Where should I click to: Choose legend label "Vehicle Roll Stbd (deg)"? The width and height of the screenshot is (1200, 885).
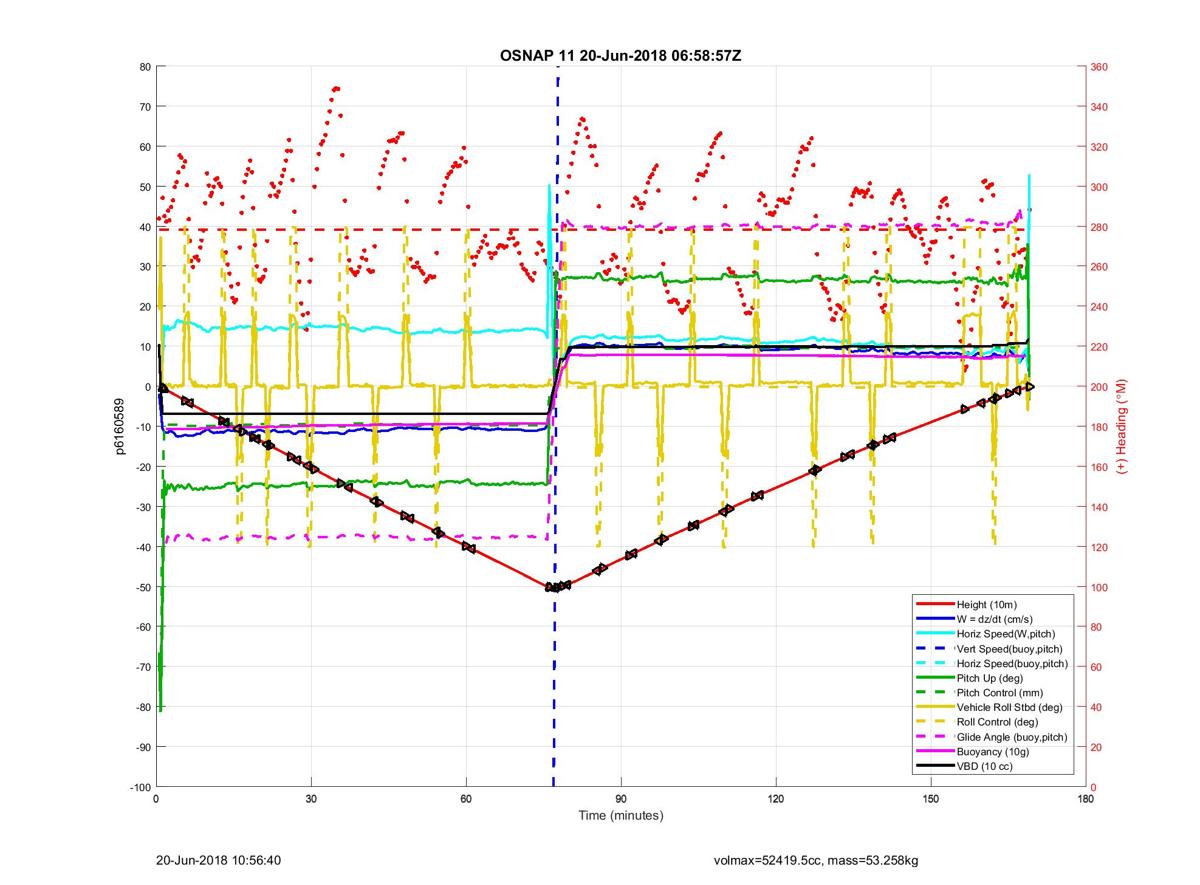(1009, 707)
